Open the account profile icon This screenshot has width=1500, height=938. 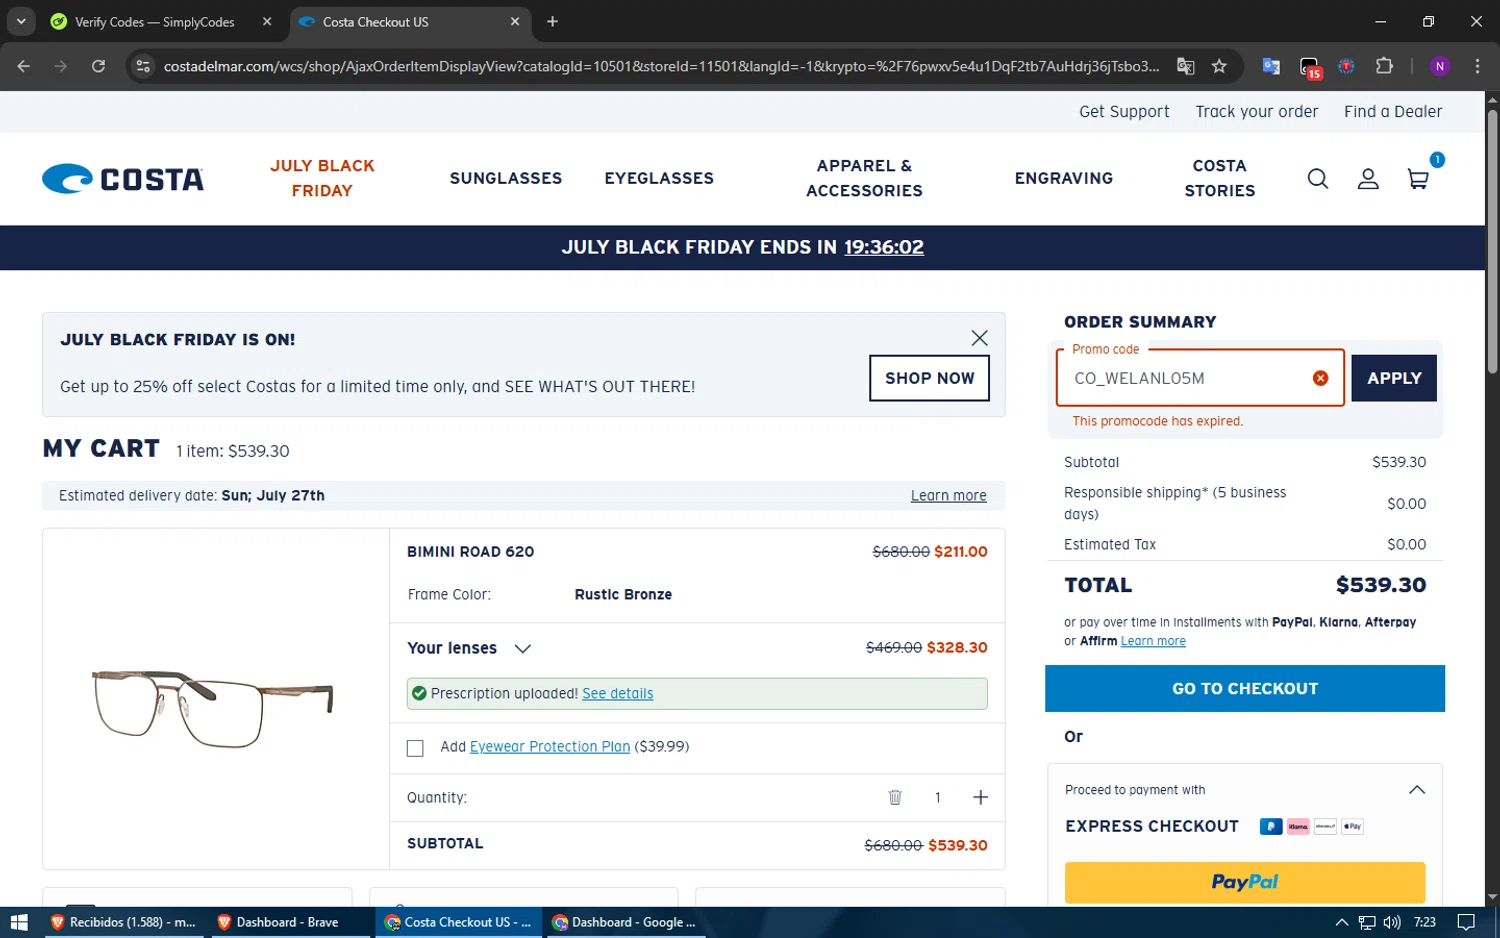tap(1368, 179)
